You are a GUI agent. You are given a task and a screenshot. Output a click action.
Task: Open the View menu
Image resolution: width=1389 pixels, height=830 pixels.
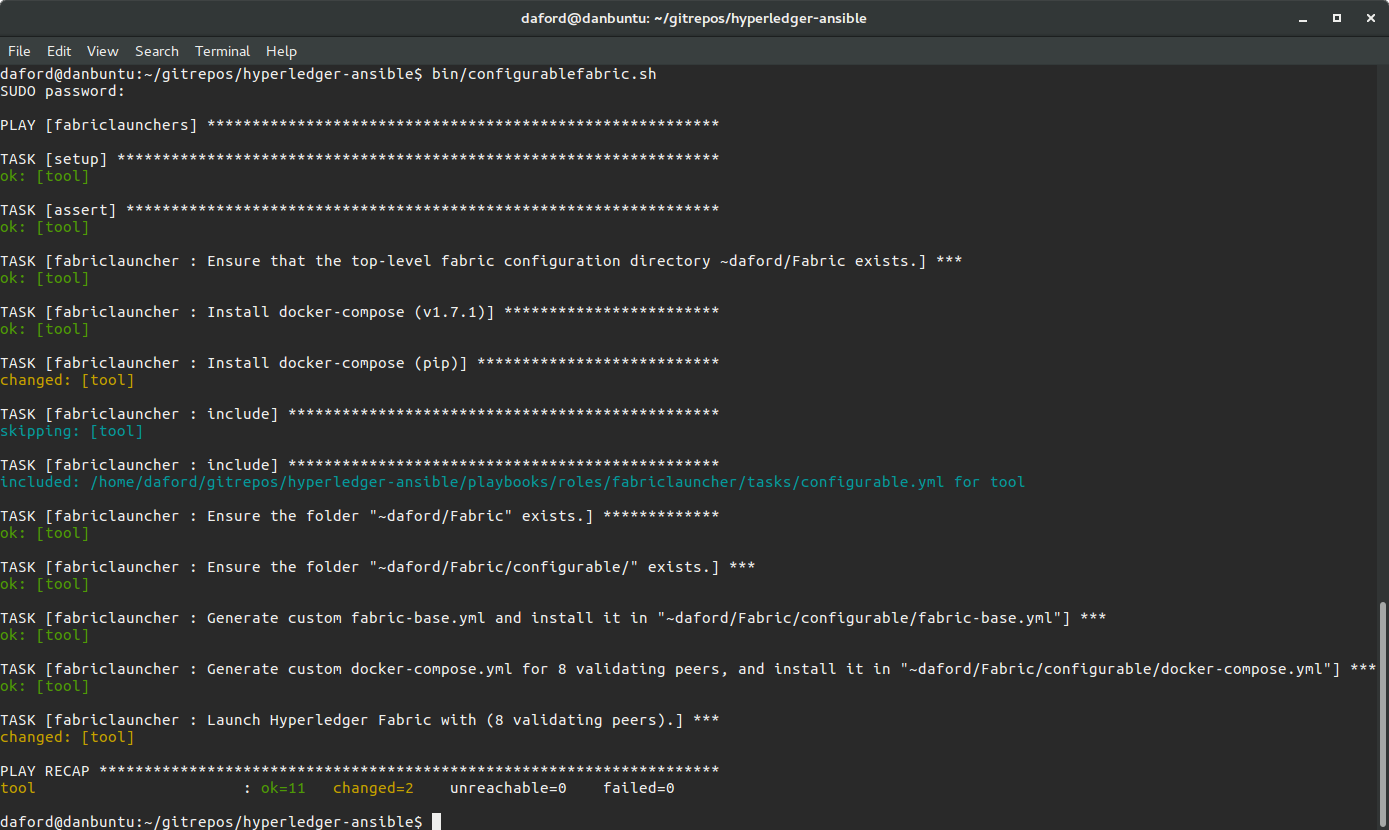(x=103, y=51)
